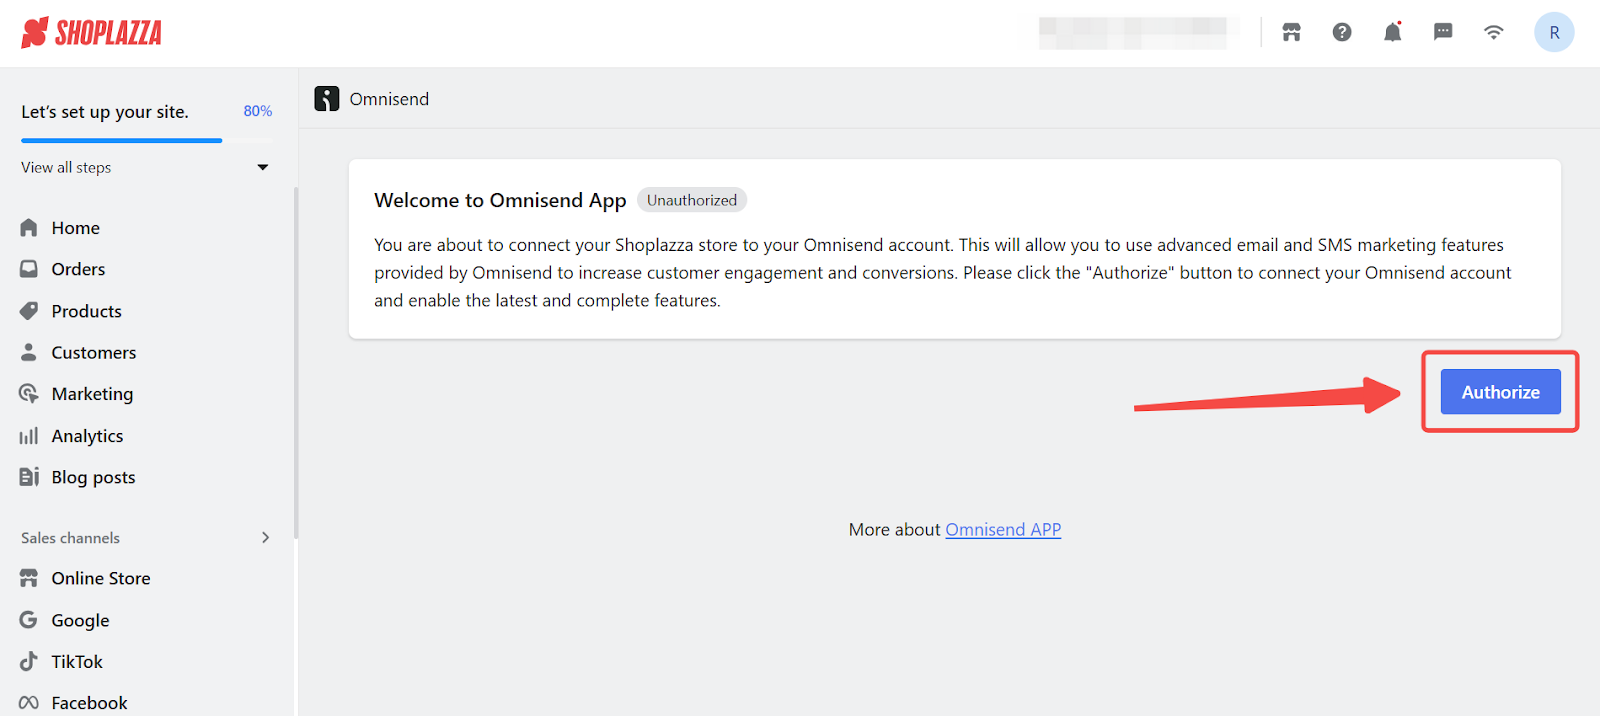This screenshot has height=716, width=1600.
Task: Expand the Sales channels chevron
Action: click(x=266, y=537)
